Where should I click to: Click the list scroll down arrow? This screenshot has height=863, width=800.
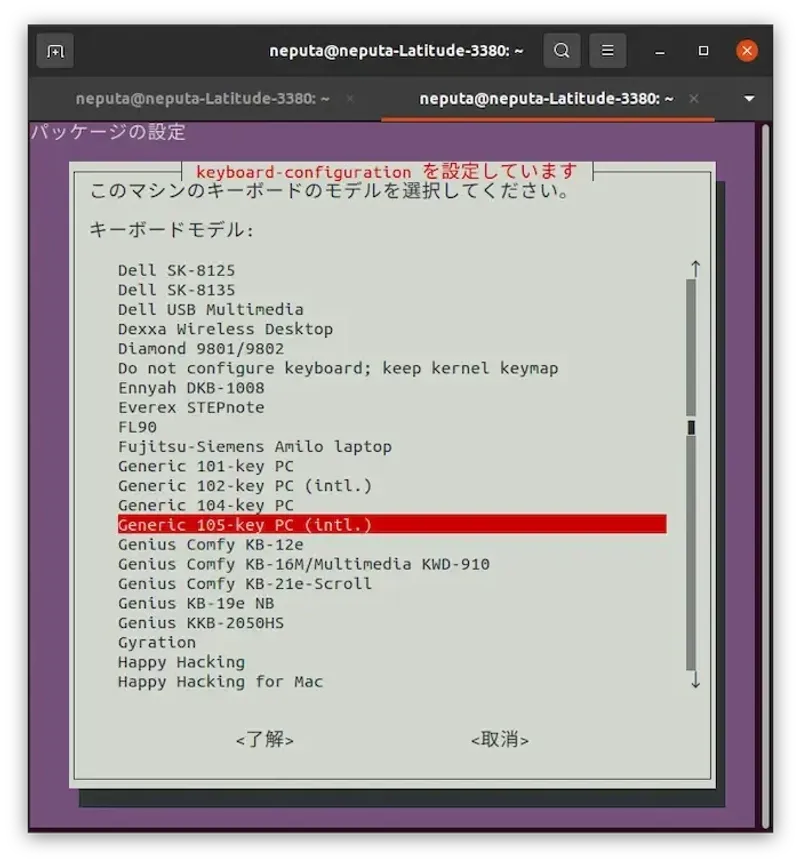click(x=695, y=681)
